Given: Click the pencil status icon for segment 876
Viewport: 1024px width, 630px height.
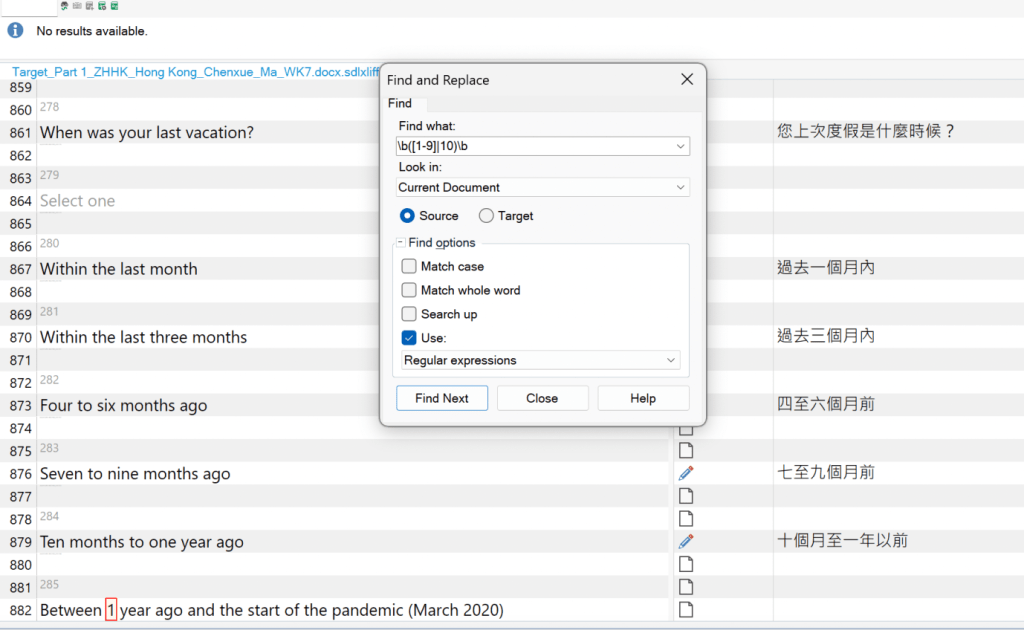Looking at the screenshot, I should click(685, 474).
